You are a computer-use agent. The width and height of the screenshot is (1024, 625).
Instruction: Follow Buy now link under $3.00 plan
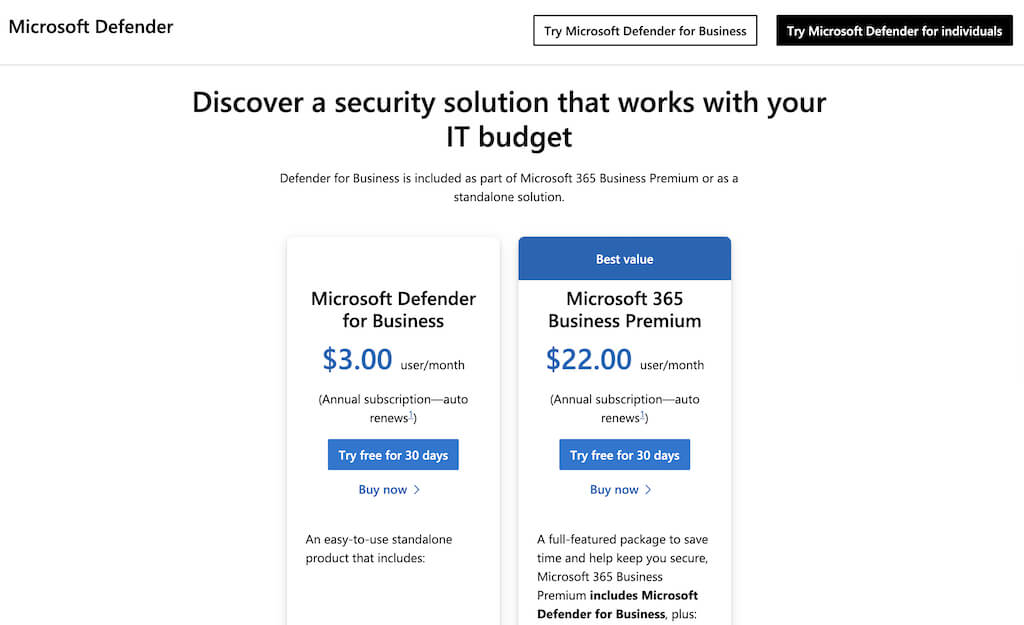[383, 490]
